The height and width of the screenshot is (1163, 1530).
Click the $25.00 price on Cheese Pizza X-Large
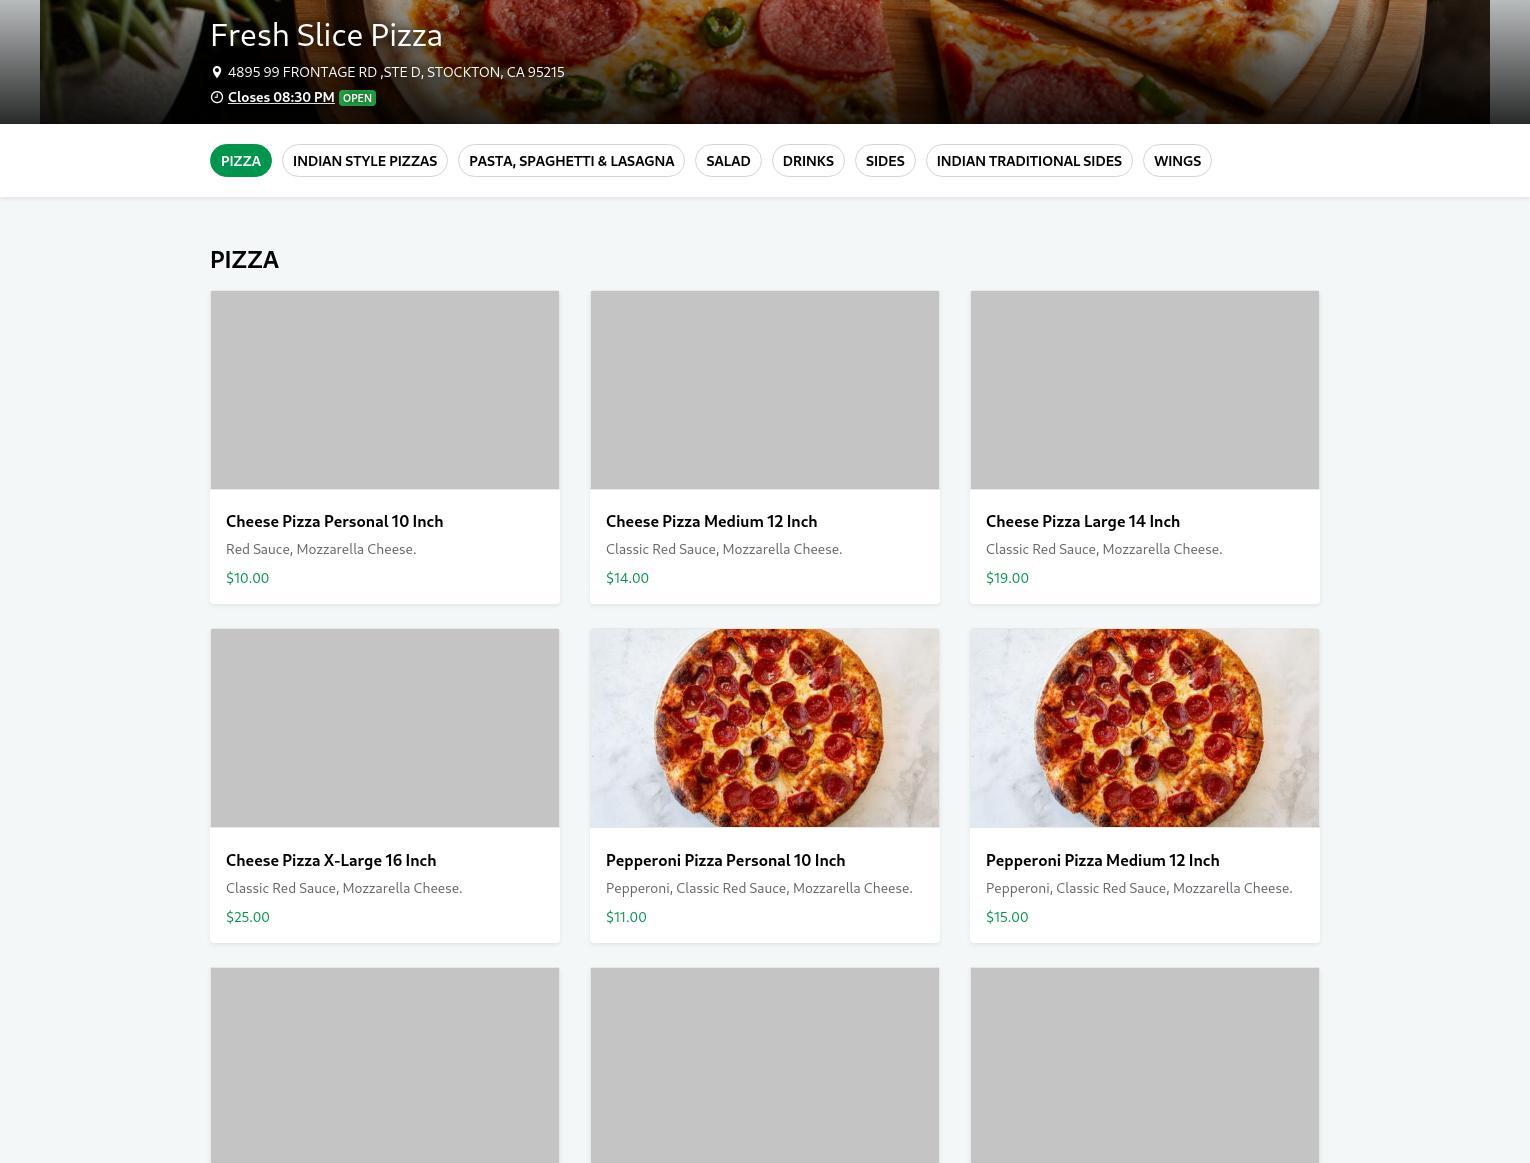tap(247, 917)
